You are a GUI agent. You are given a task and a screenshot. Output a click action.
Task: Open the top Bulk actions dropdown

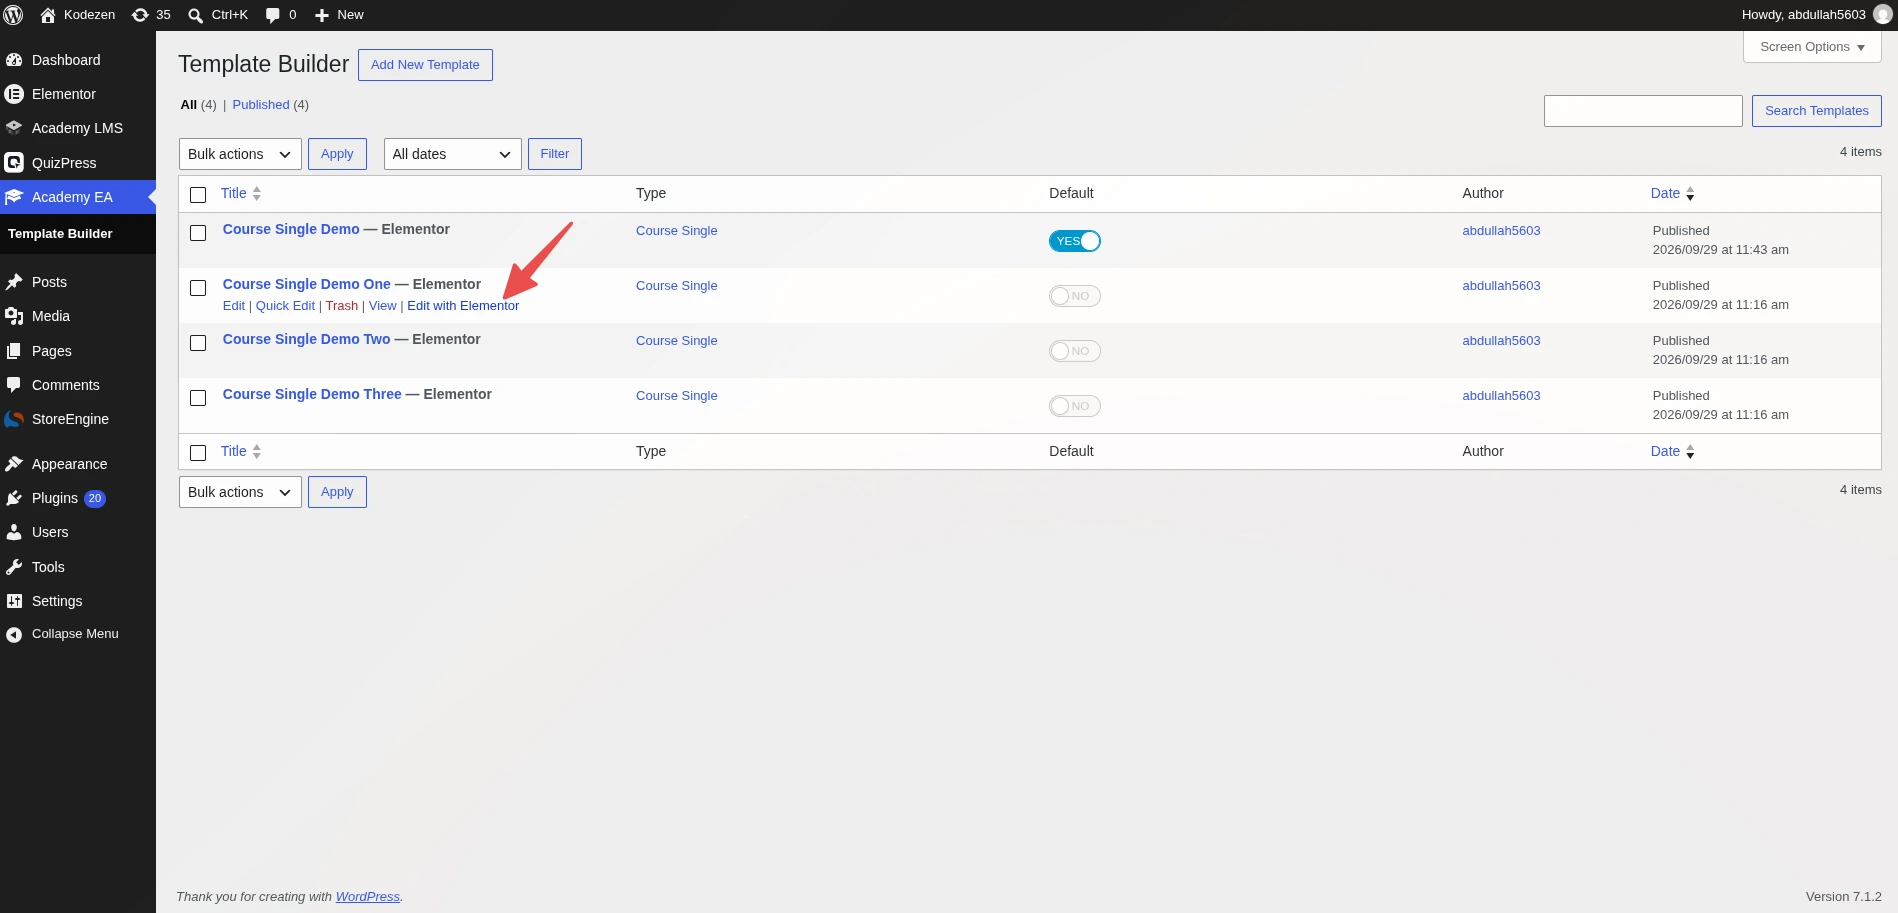tap(240, 154)
